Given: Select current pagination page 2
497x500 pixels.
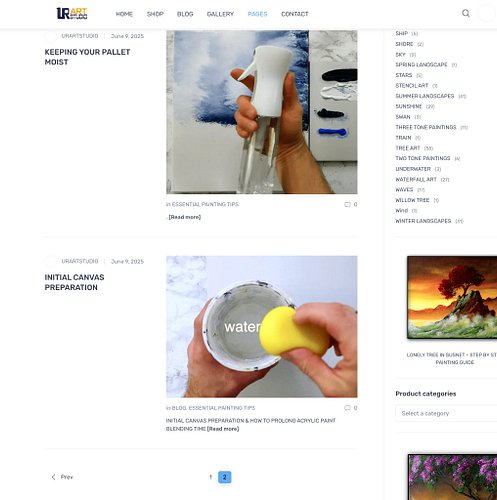Looking at the screenshot, I should click(x=225, y=477).
